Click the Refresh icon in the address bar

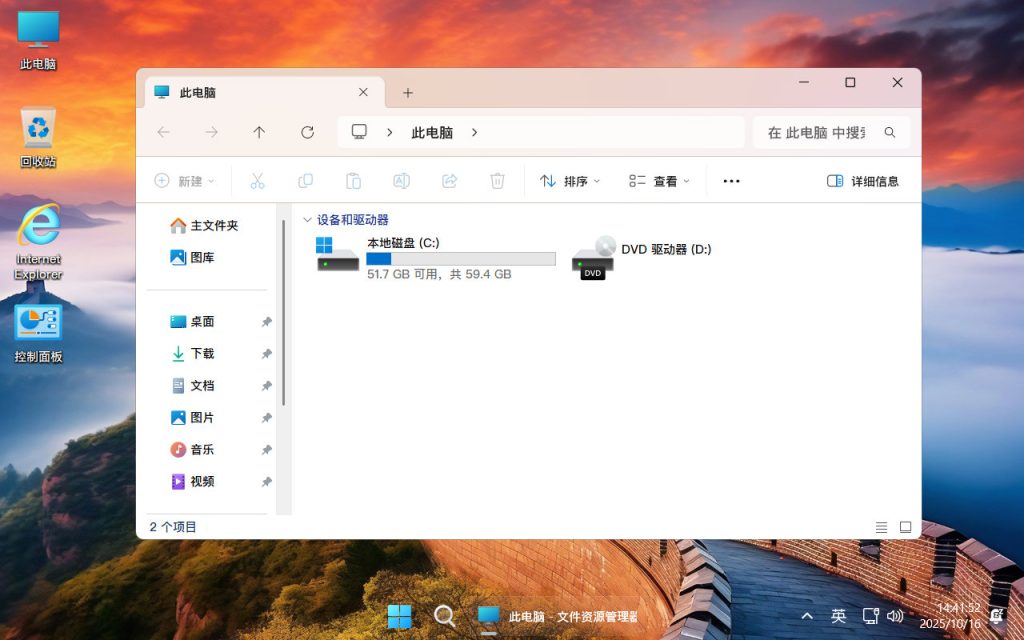(307, 131)
